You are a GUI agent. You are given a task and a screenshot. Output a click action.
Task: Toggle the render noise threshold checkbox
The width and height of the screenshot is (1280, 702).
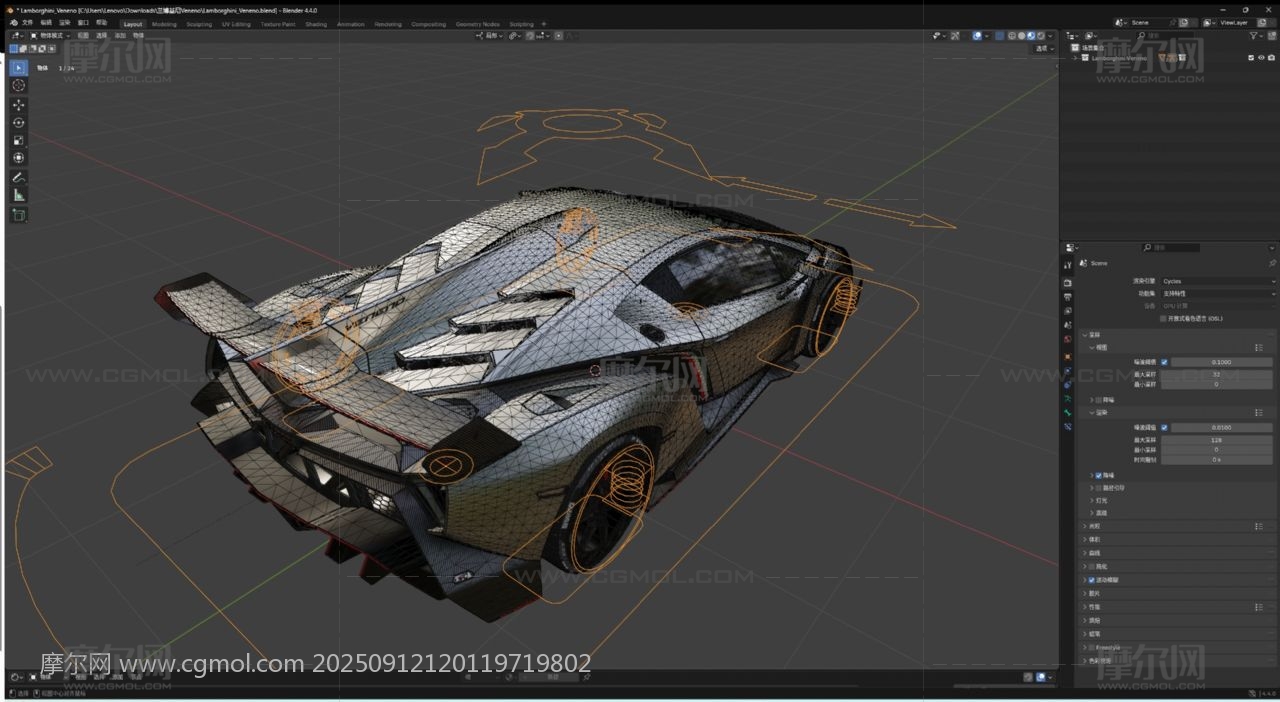pos(1164,428)
